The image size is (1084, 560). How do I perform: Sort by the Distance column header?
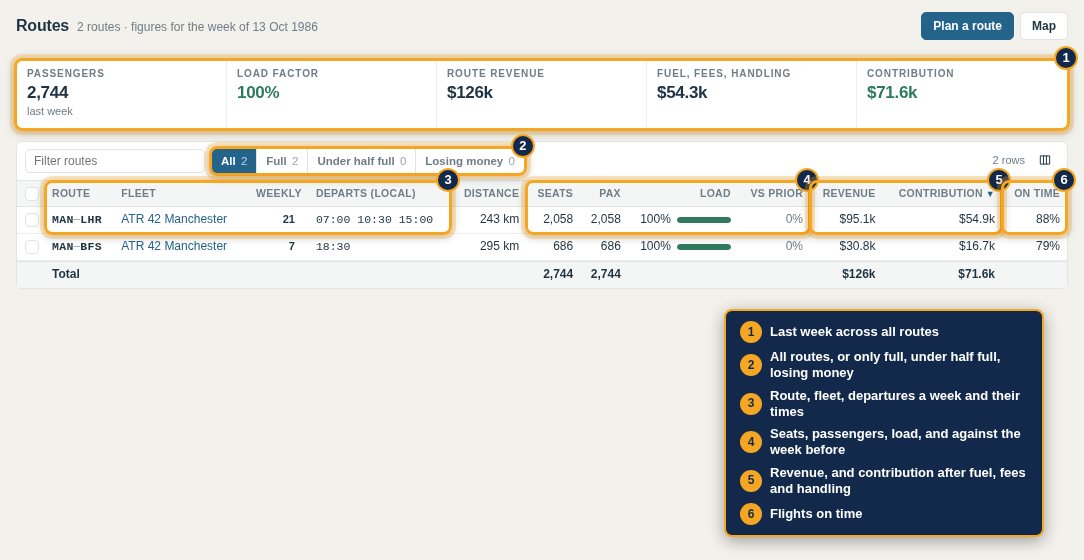pyautogui.click(x=492, y=194)
